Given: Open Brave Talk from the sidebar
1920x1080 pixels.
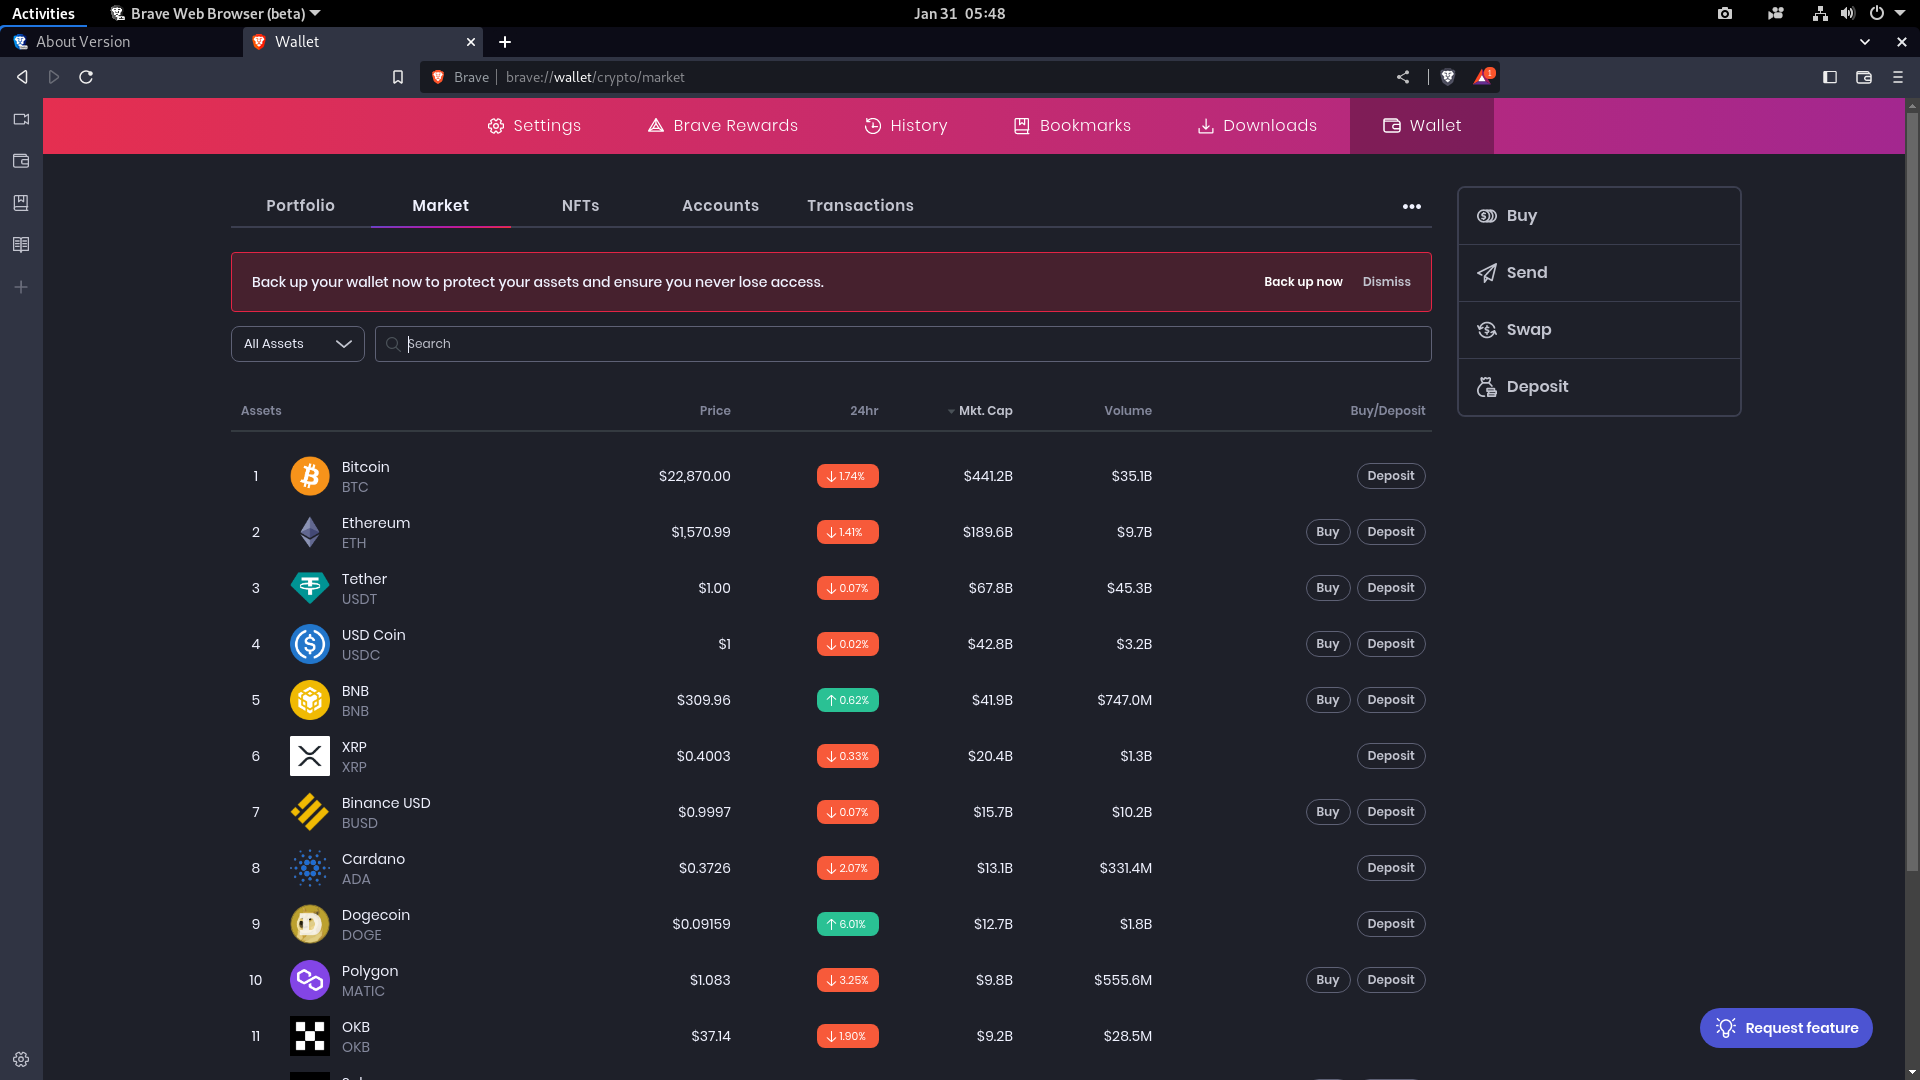Looking at the screenshot, I should pyautogui.click(x=21, y=119).
